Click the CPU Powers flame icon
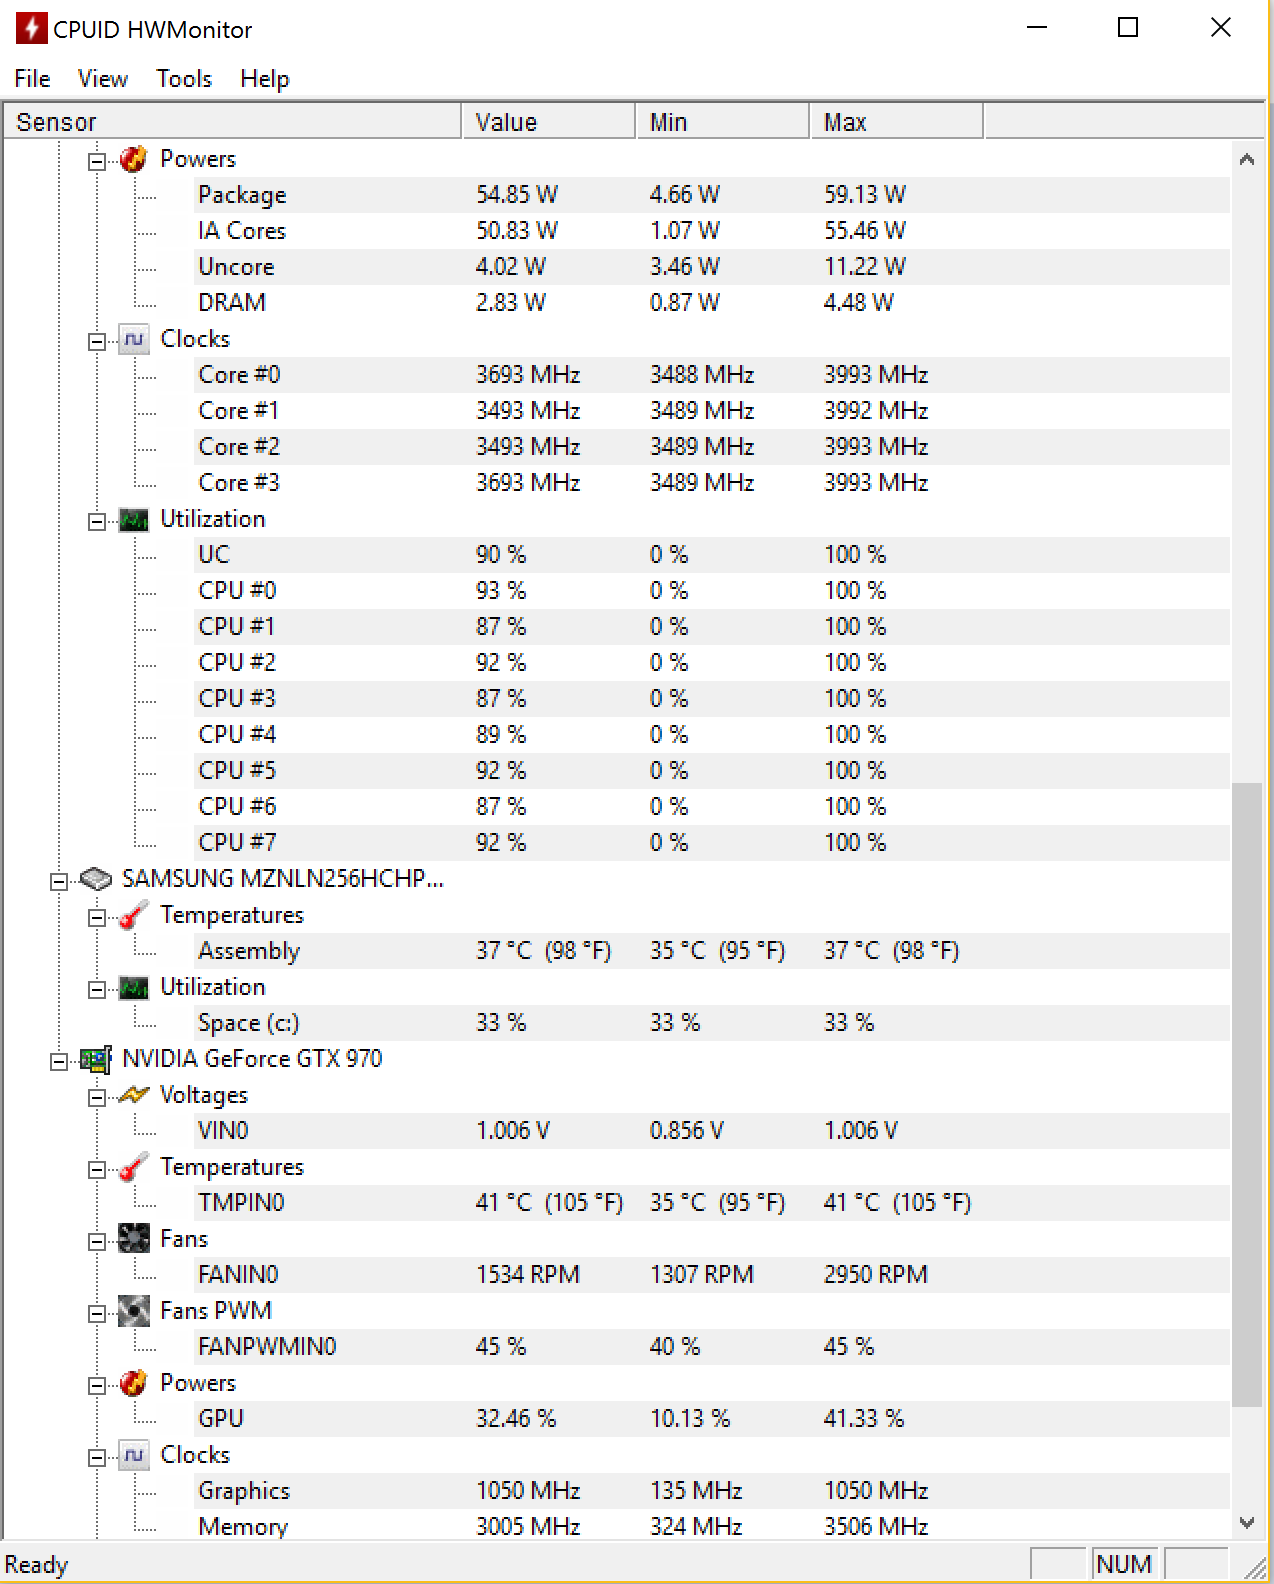1274x1584 pixels. point(134,159)
